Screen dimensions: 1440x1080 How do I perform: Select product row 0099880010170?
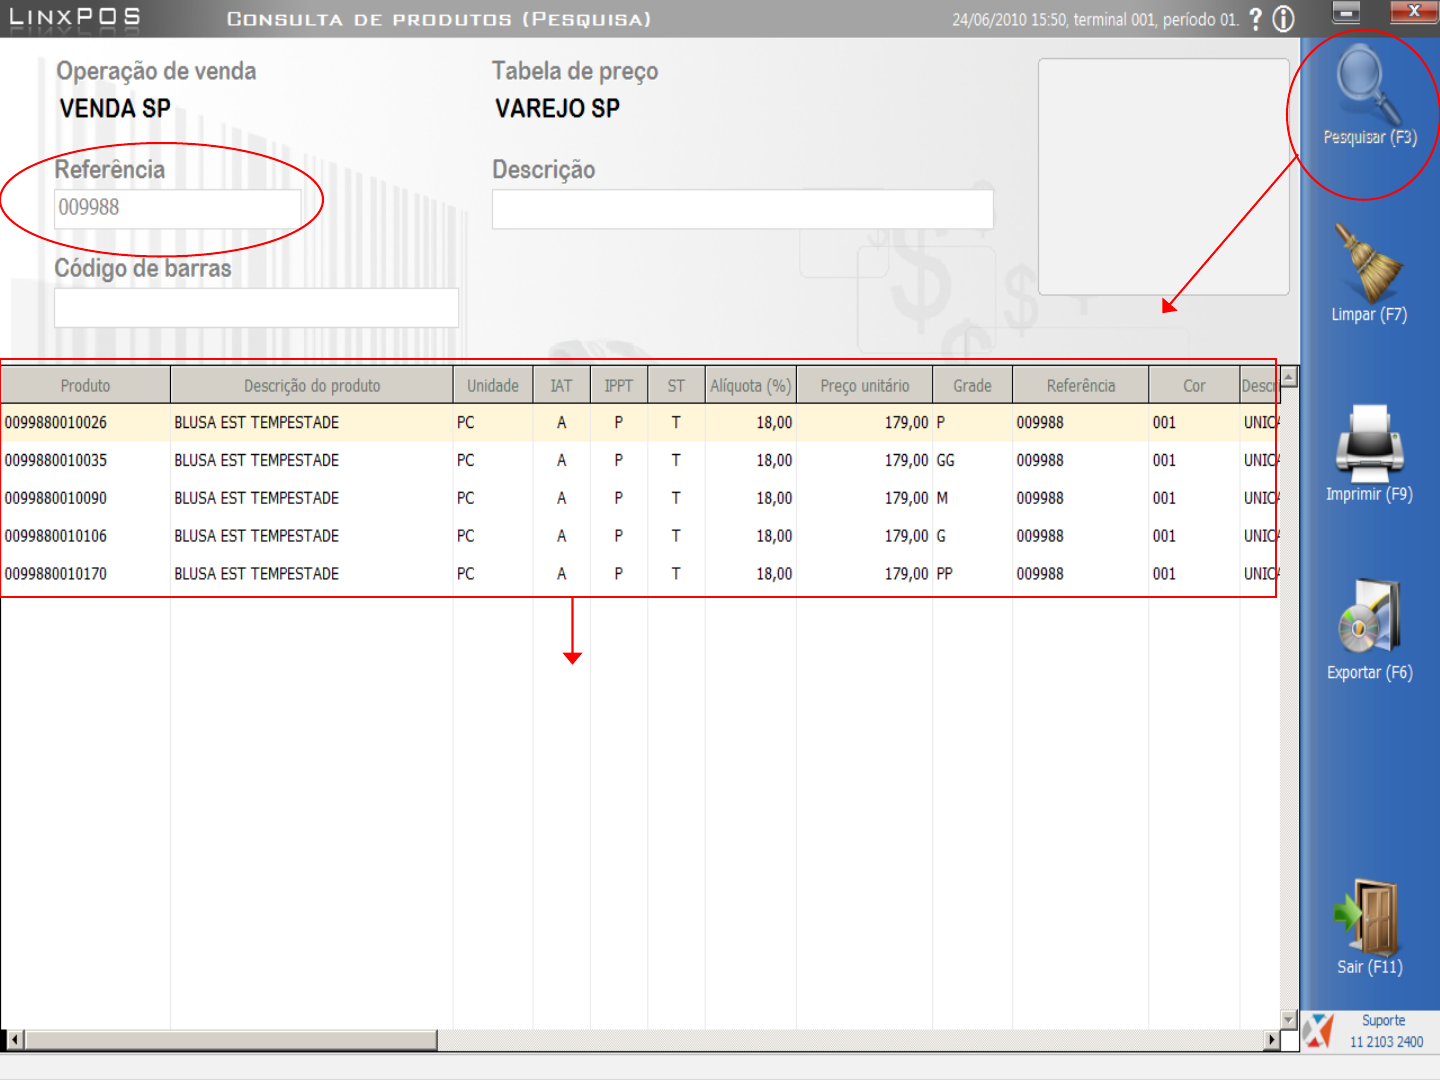coord(640,574)
